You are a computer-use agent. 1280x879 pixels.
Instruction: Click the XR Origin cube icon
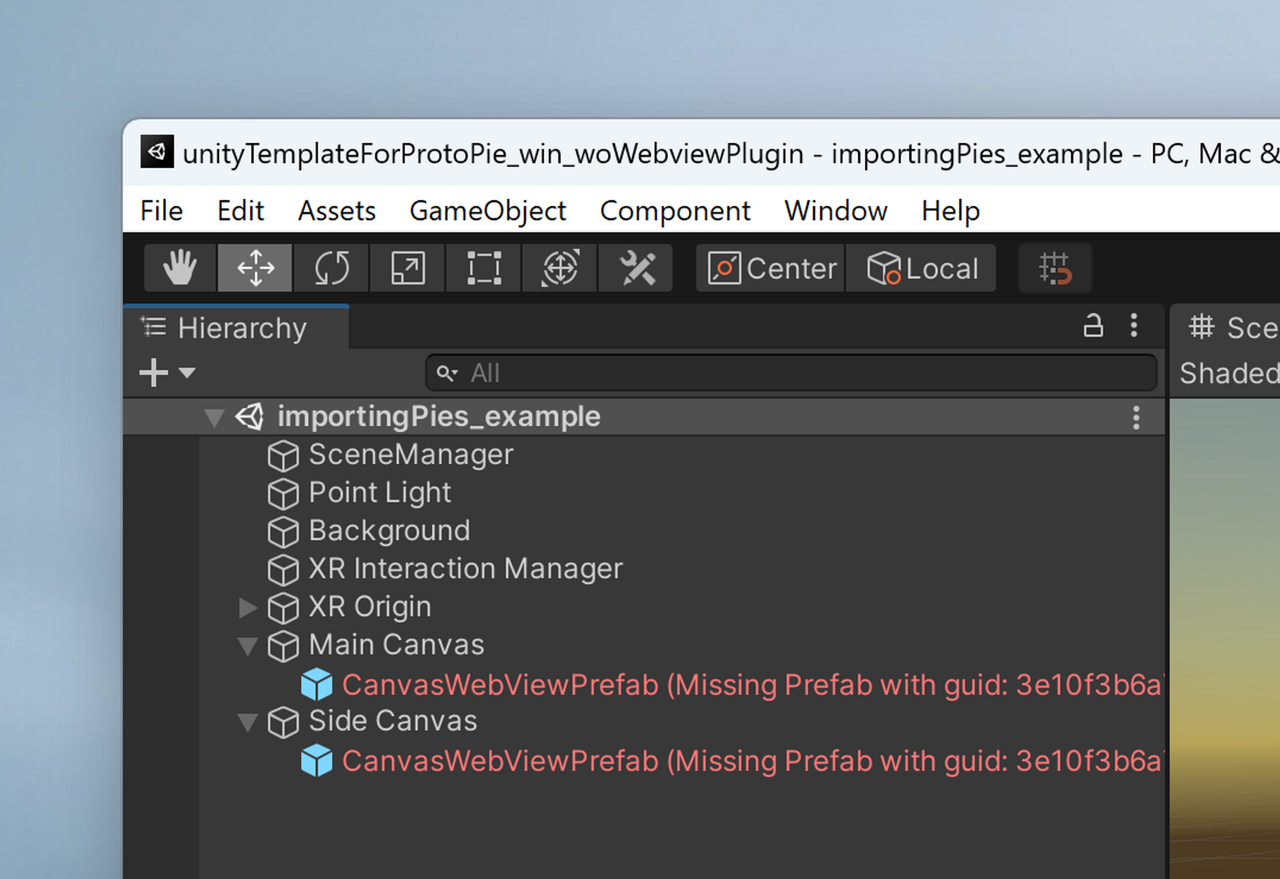[283, 608]
